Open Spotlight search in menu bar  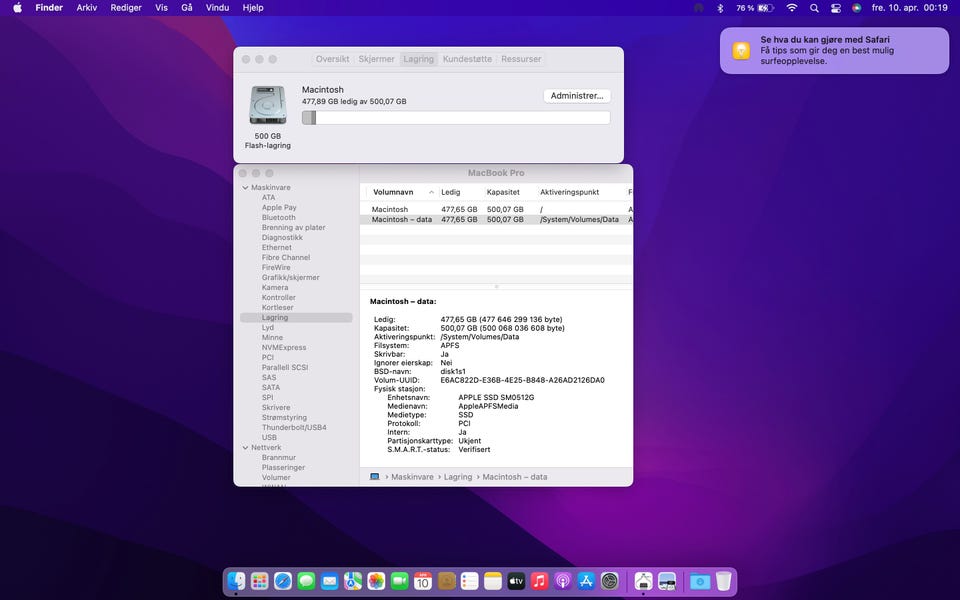click(x=814, y=8)
